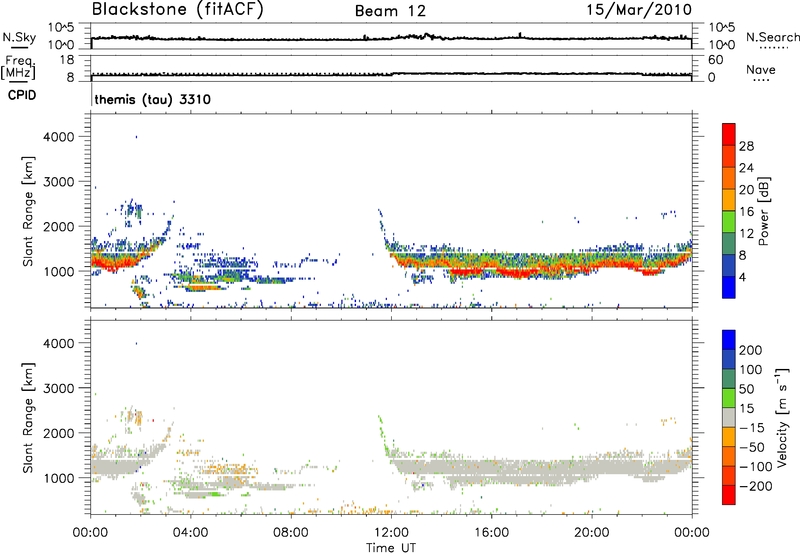This screenshot has width=800, height=554.
Task: Click the N.Search legend label
Action: [772, 37]
